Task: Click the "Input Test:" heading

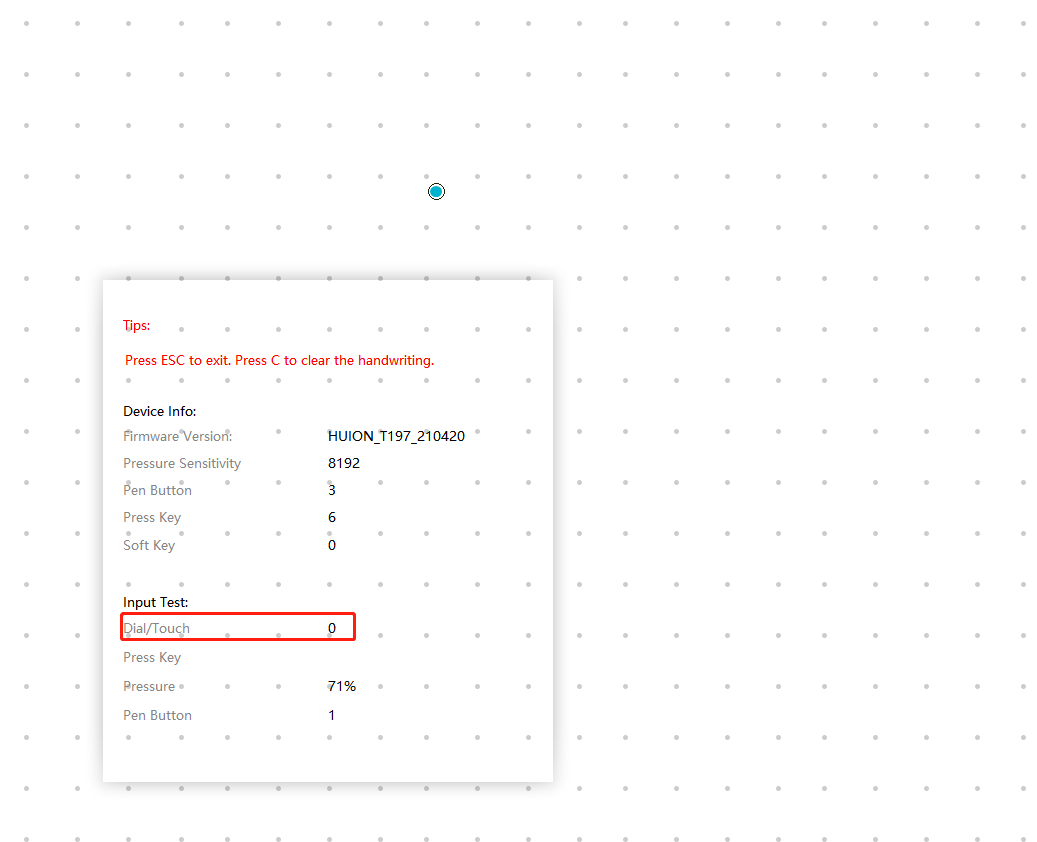Action: 155,603
